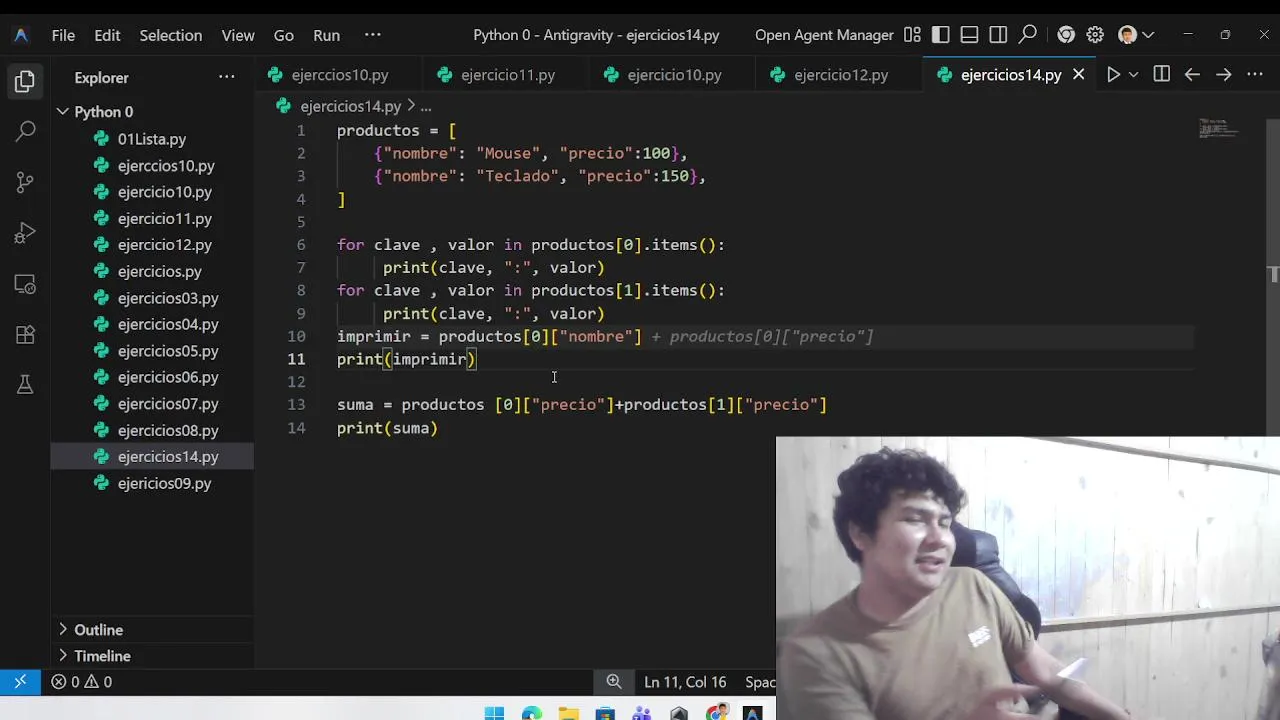Open the Selection menu
1280x720 pixels.
171,35
